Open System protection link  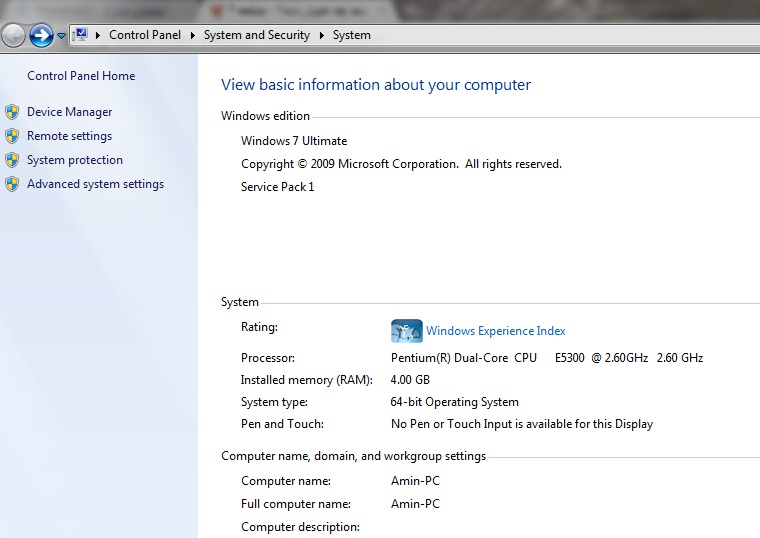[x=75, y=160]
